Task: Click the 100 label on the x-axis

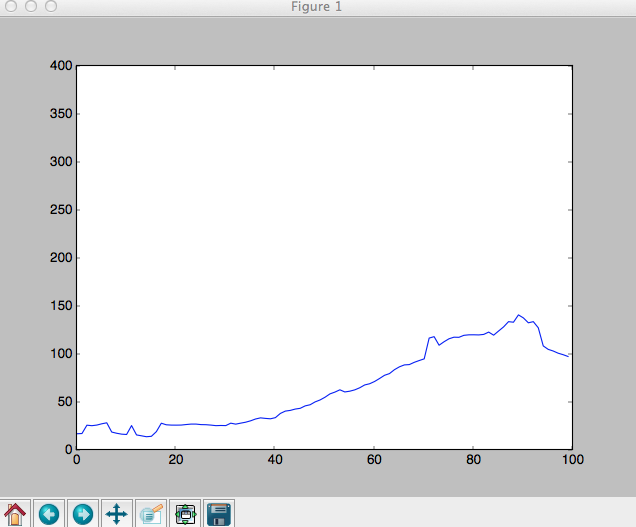Action: (571, 461)
